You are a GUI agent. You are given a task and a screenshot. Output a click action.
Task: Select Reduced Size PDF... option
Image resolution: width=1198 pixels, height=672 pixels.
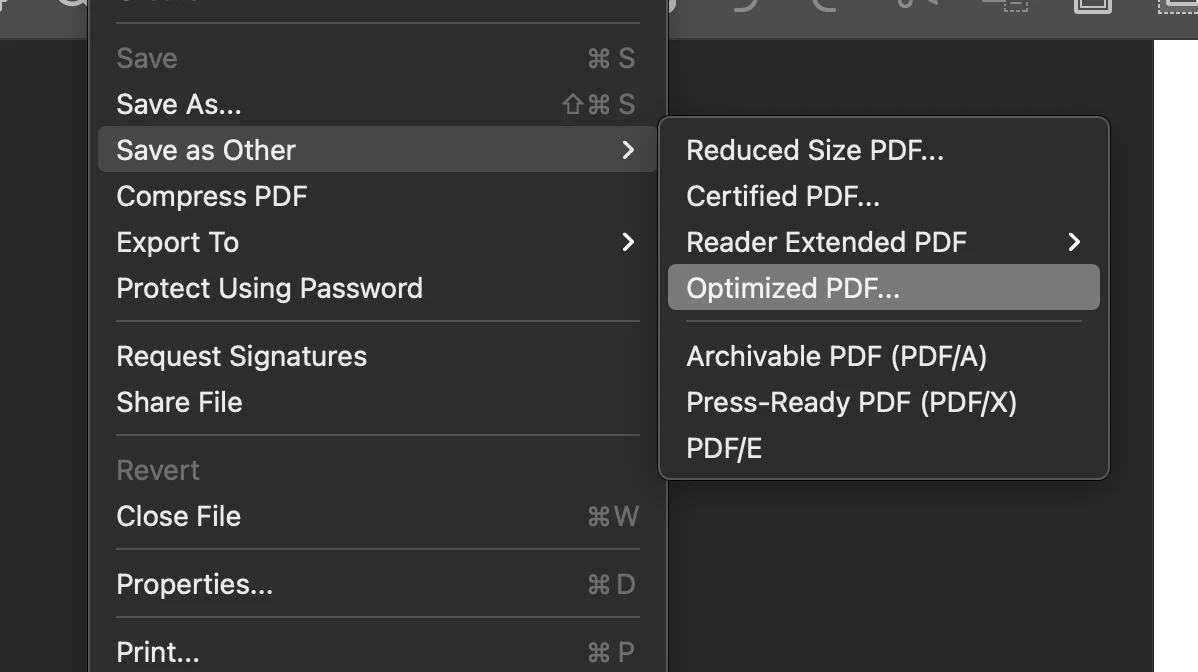[x=883, y=150]
